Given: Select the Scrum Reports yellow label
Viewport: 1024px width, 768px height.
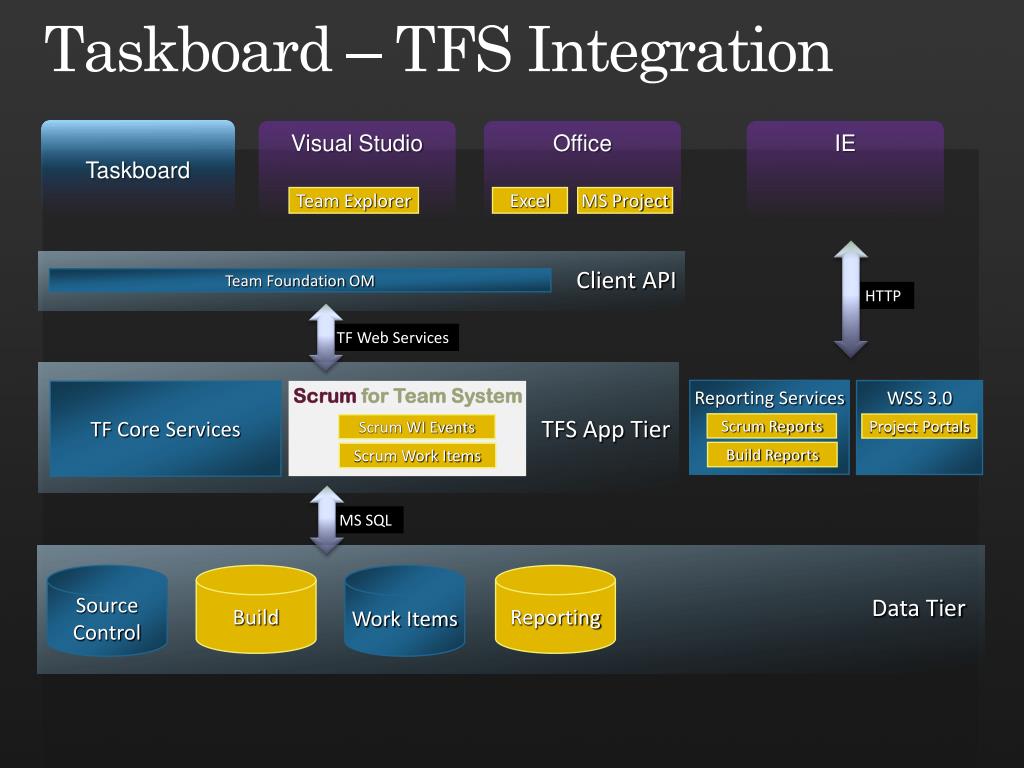Looking at the screenshot, I should (x=772, y=426).
